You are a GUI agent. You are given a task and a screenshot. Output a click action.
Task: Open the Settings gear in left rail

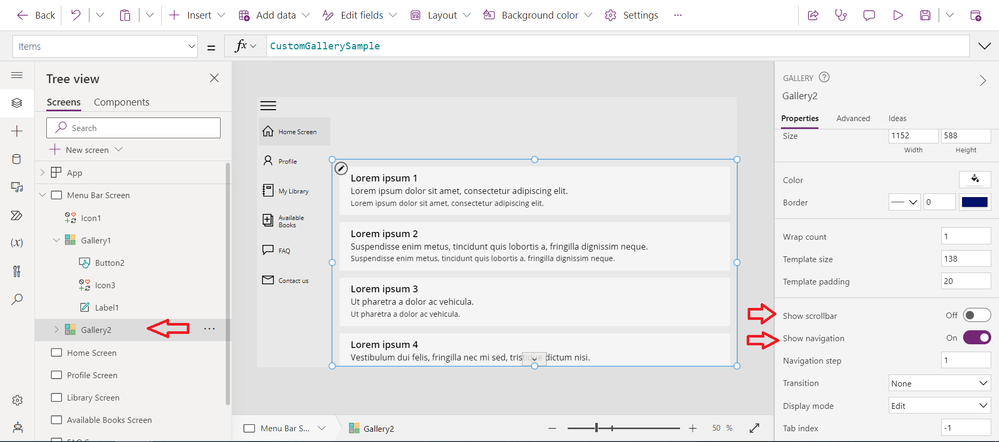coord(17,400)
